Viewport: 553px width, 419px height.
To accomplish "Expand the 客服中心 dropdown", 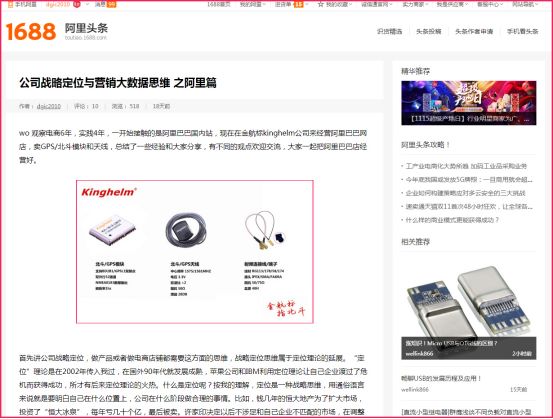I will click(x=490, y=5).
